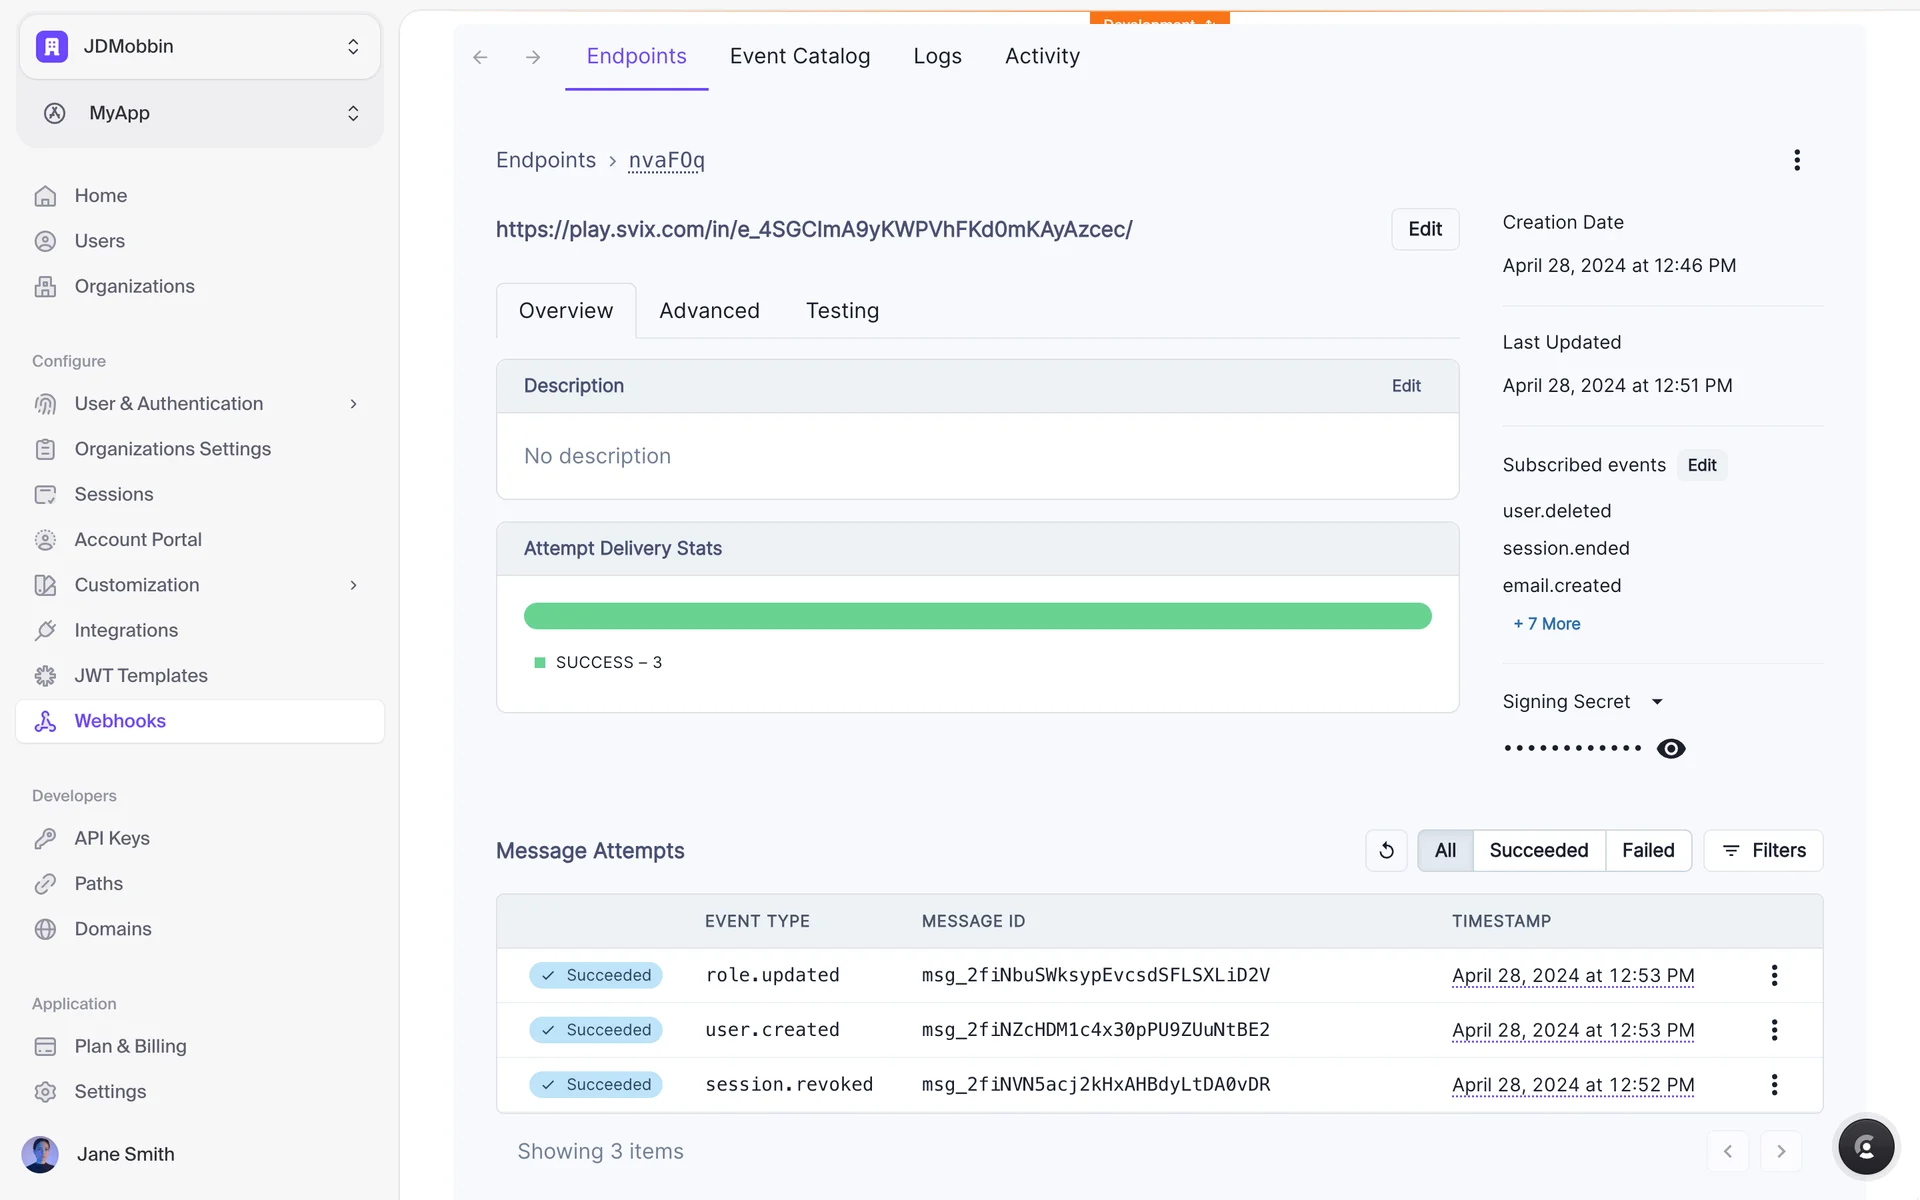This screenshot has height=1200, width=1920.
Task: Open the Advanced endpoint tab
Action: pos(709,311)
